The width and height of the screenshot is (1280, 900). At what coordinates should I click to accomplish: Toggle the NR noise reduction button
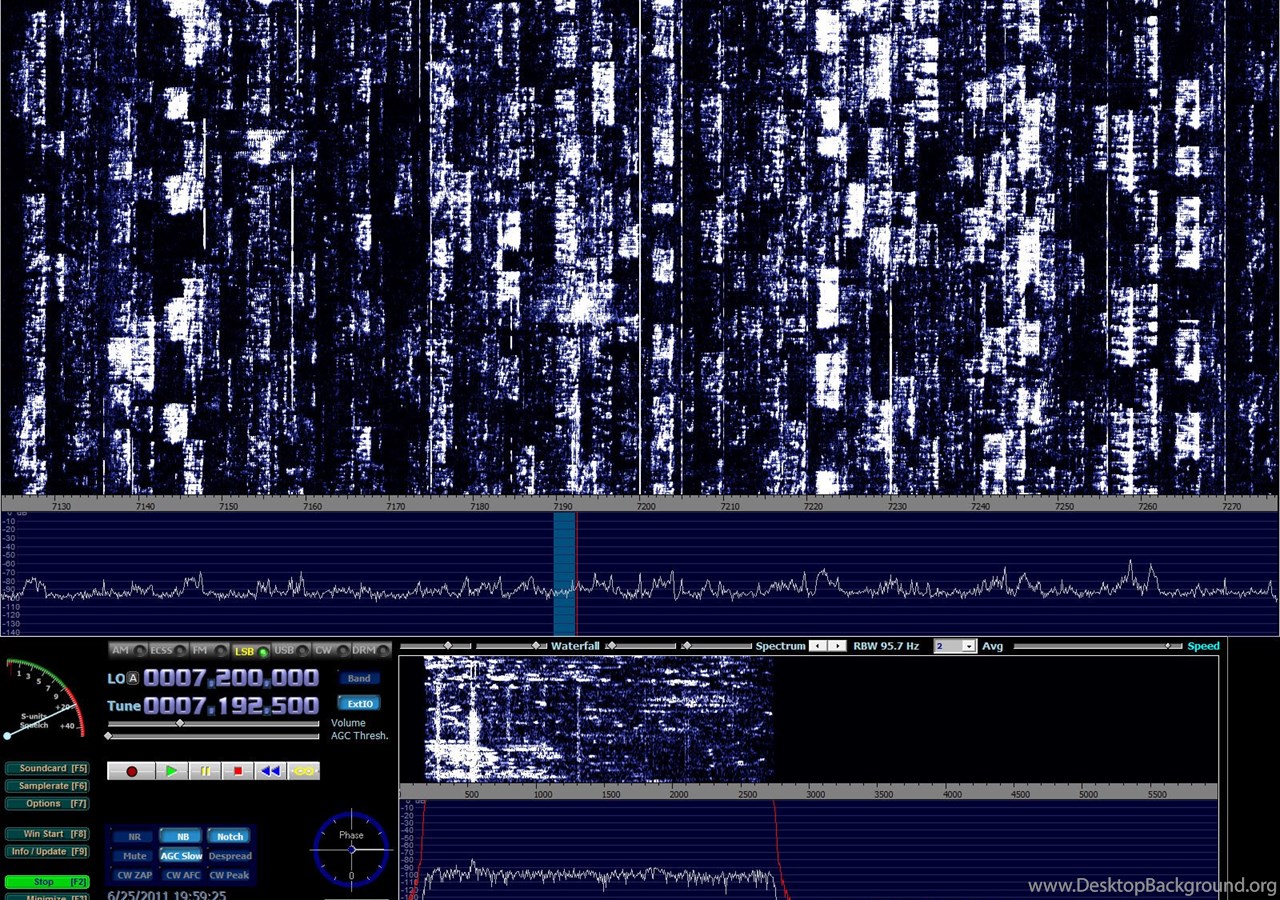coord(134,837)
